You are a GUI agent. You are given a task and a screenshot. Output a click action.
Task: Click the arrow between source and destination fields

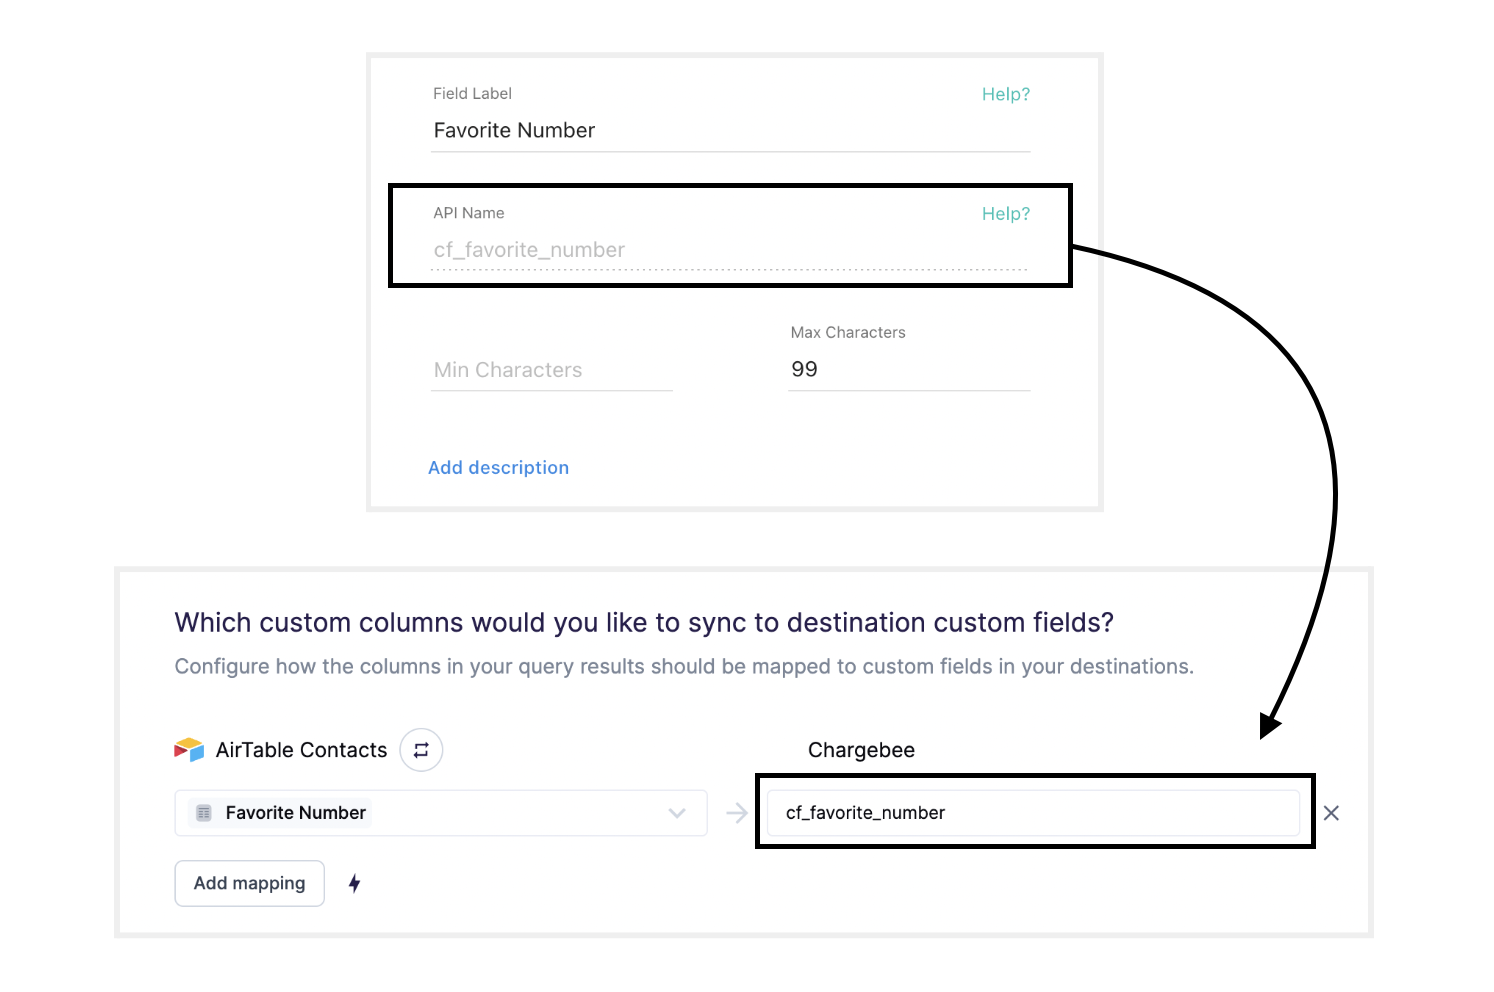pos(737,813)
